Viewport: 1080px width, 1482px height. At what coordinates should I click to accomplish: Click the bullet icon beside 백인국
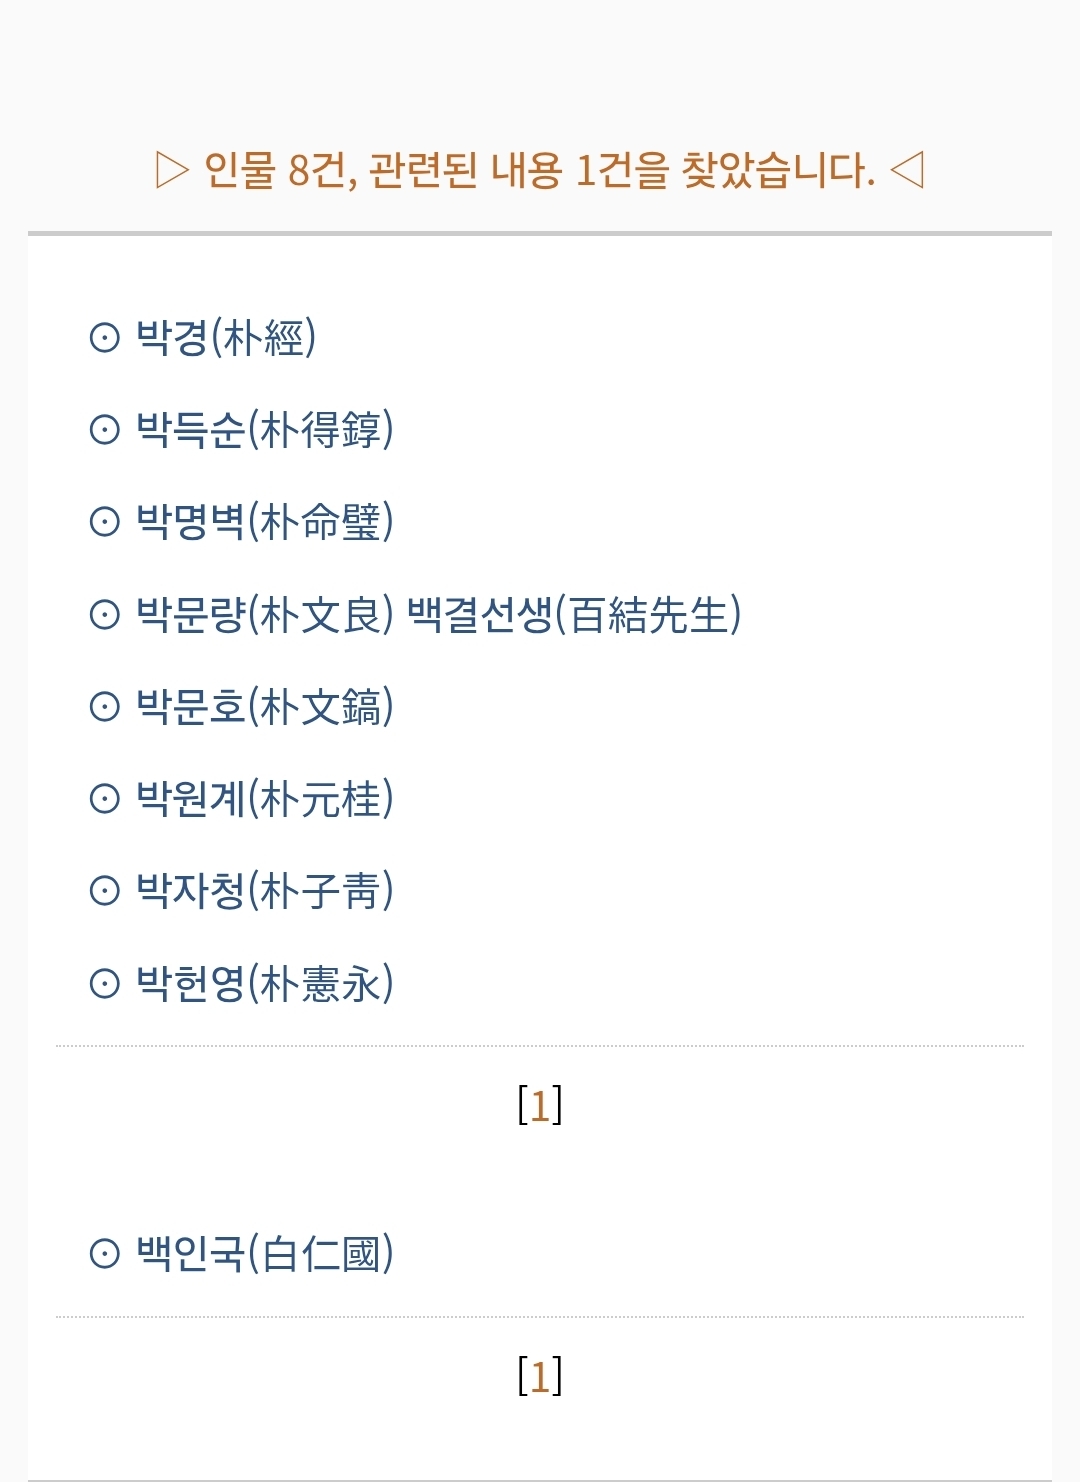coord(105,1253)
